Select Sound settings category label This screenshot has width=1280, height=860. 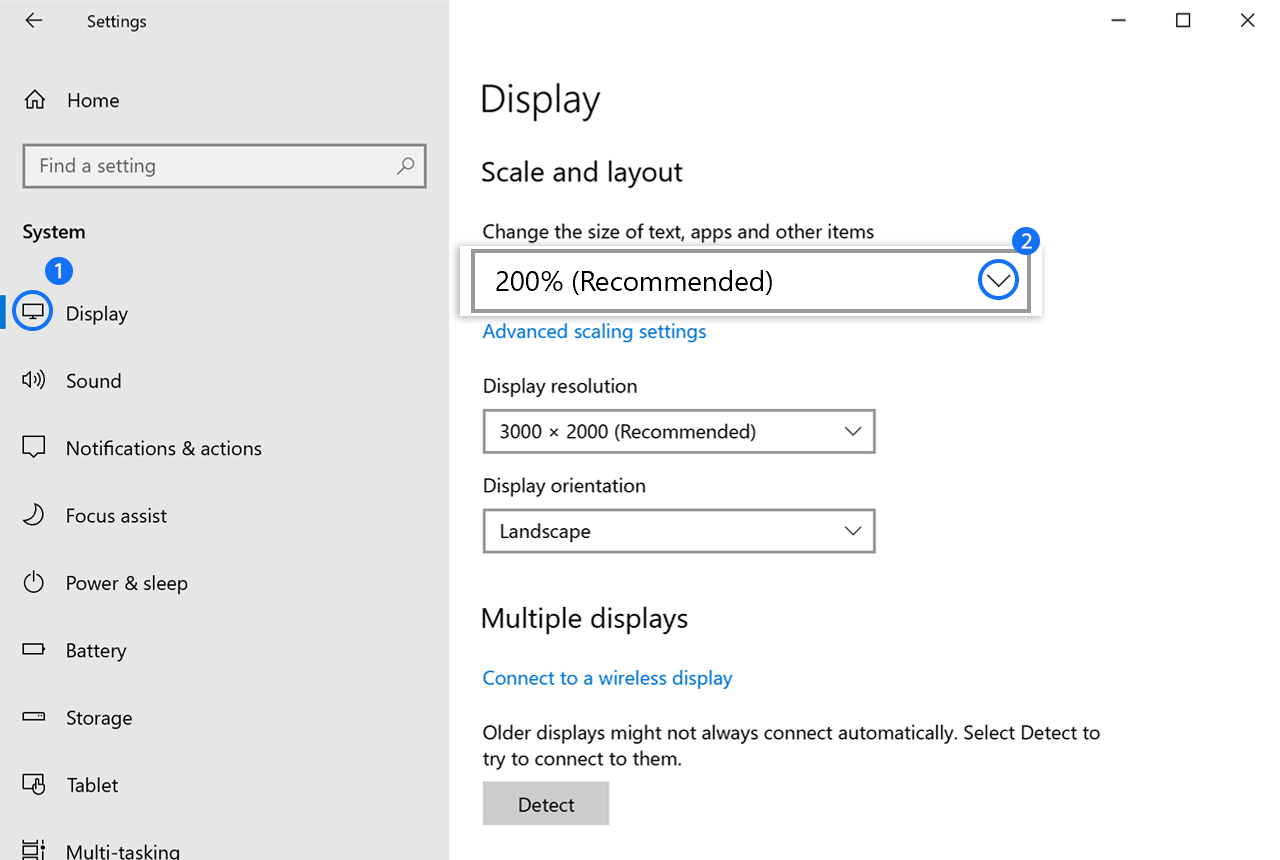[x=93, y=381]
